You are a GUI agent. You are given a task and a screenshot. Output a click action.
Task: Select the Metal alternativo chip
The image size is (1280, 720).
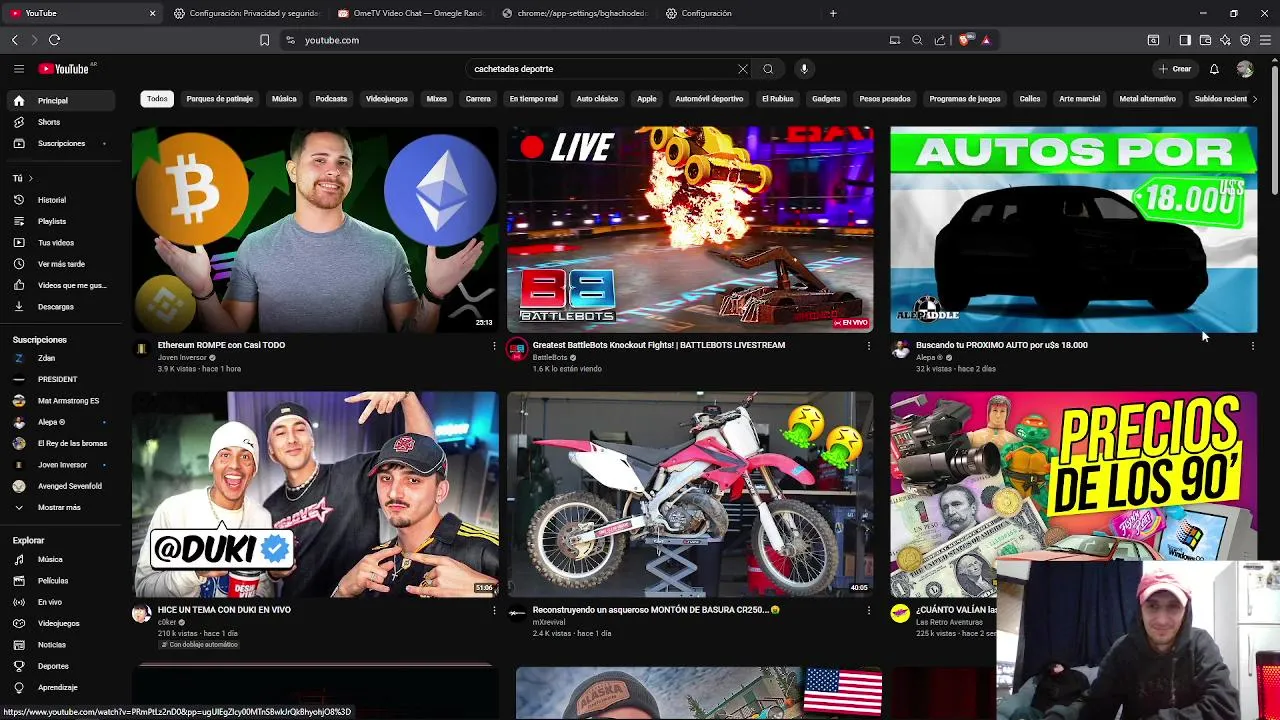coord(1147,99)
